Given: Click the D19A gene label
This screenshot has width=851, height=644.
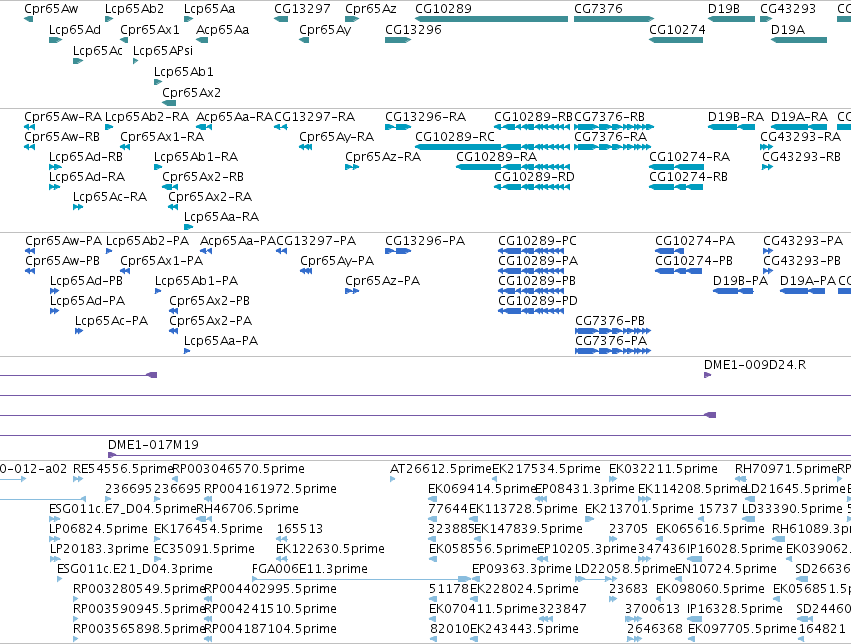Looking at the screenshot, I should pos(788,29).
